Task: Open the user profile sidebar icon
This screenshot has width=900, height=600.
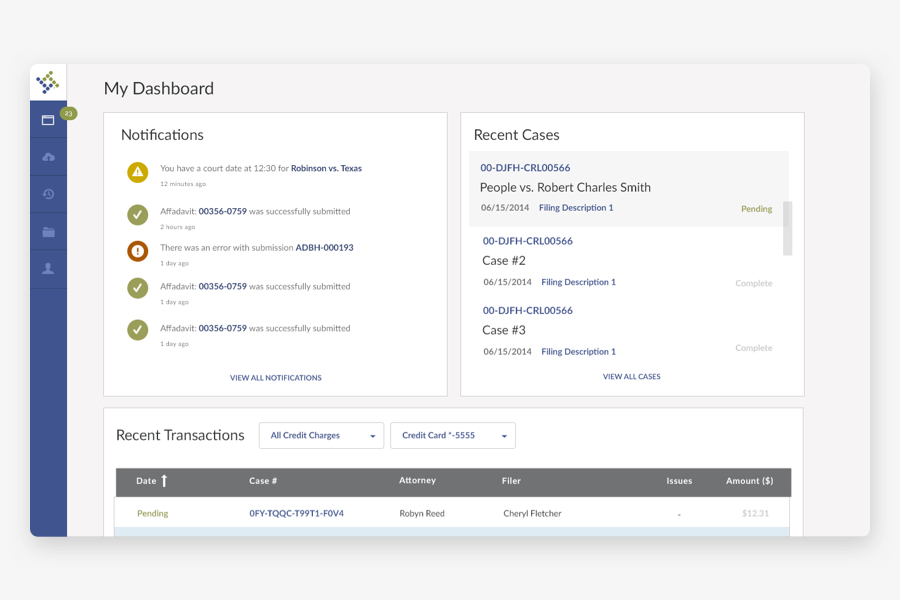Action: click(48, 268)
